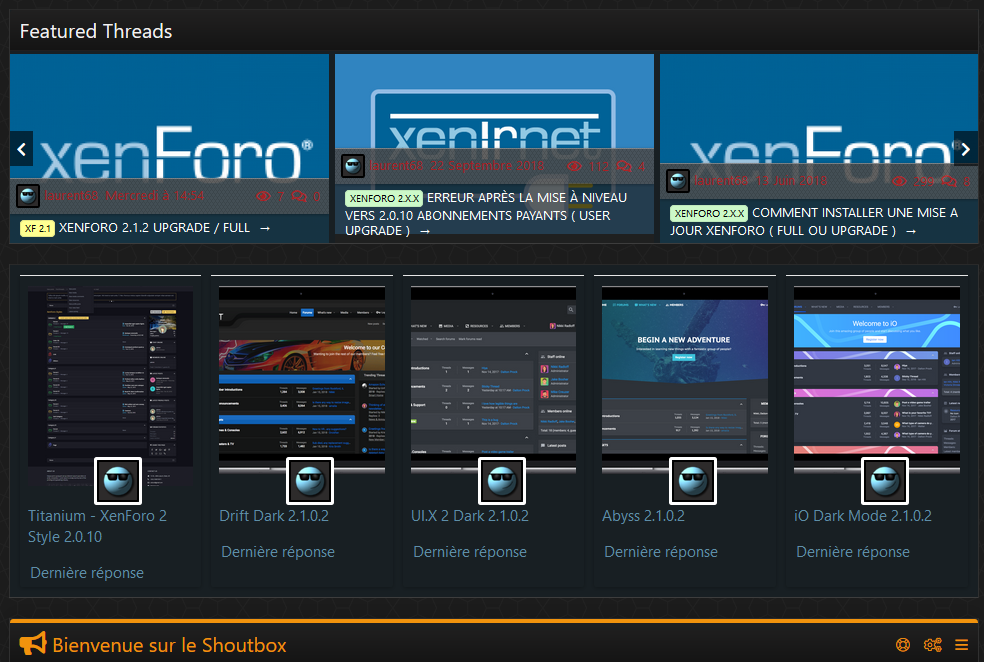Open Titanium style preview thumbnail
Screen dimensions: 984x662
click(x=110, y=385)
